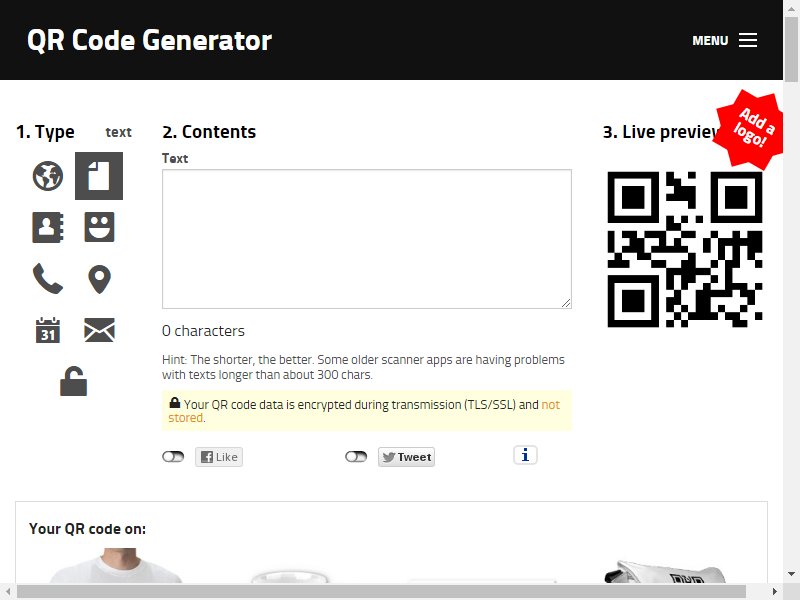Select the WiFi padlock QR type
Image resolution: width=800 pixels, height=600 pixels.
click(73, 381)
